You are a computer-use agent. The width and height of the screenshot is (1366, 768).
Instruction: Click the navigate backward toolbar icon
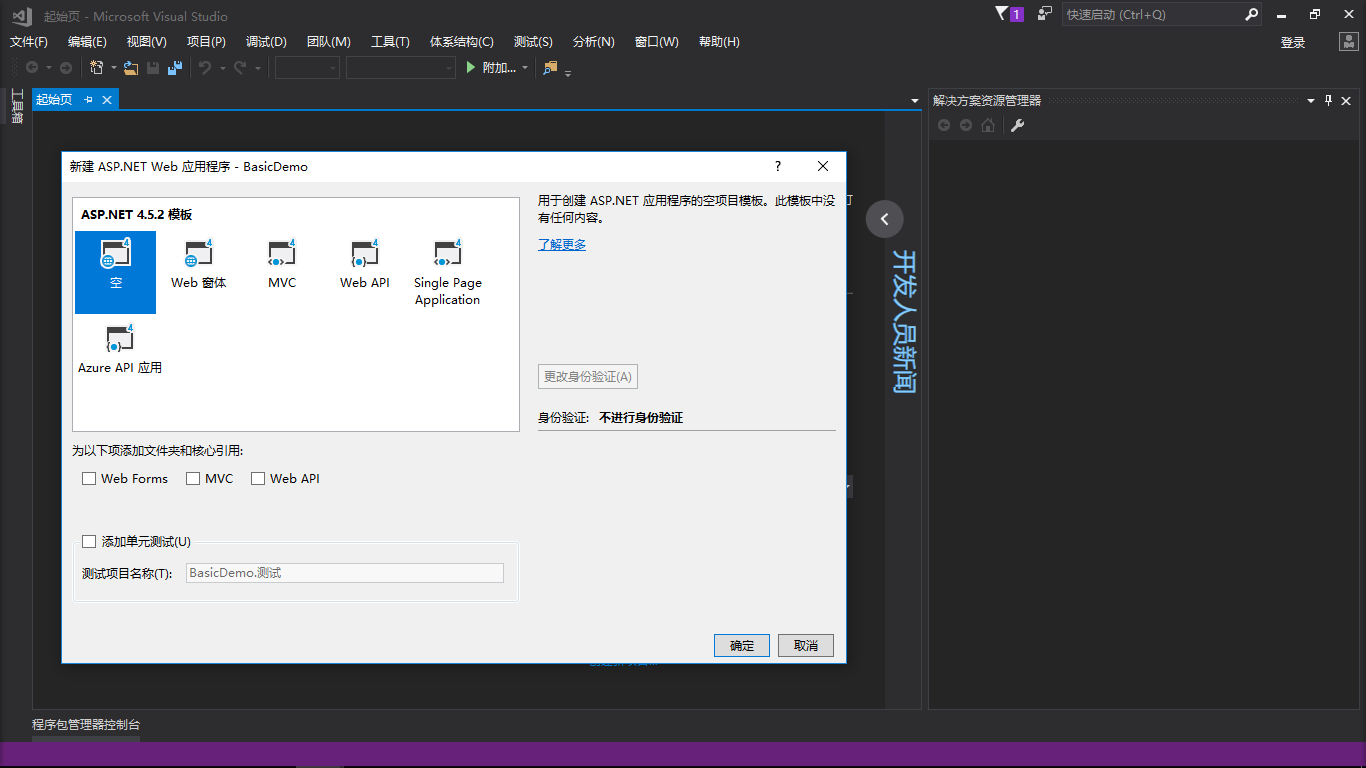(x=32, y=68)
